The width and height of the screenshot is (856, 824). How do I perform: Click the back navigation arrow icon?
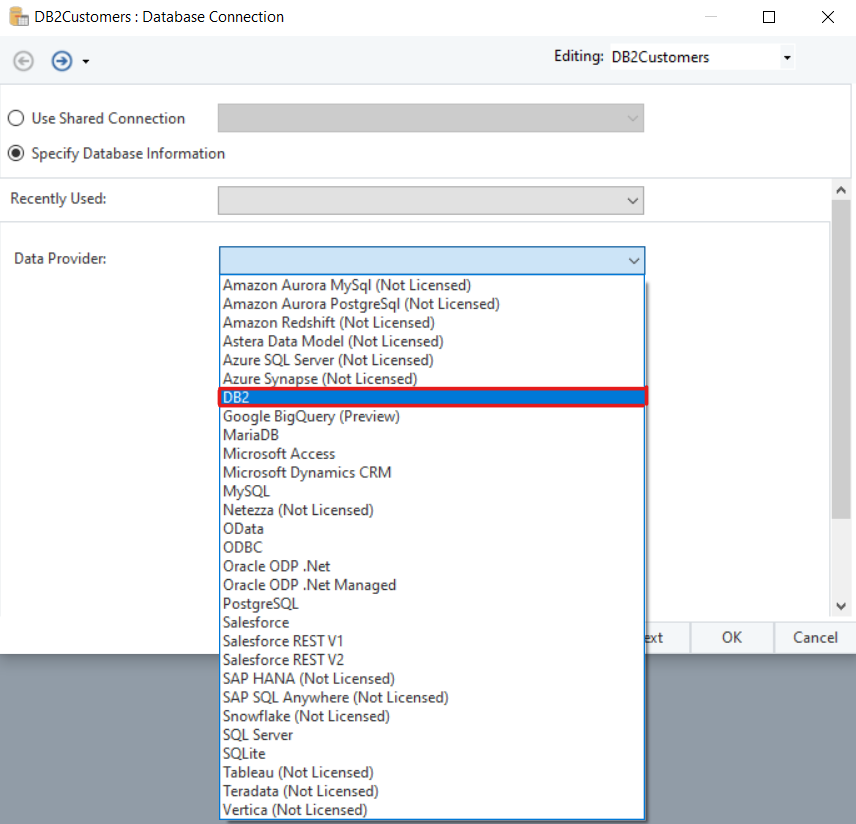[23, 61]
